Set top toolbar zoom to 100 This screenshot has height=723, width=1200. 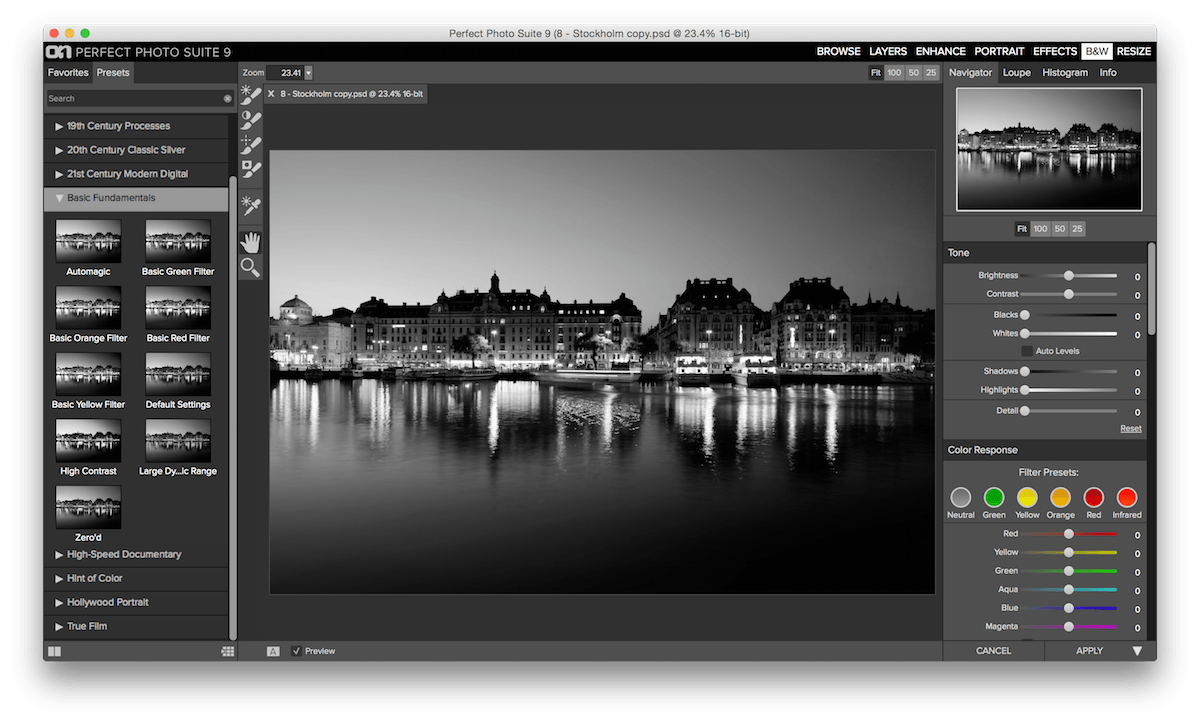point(894,73)
